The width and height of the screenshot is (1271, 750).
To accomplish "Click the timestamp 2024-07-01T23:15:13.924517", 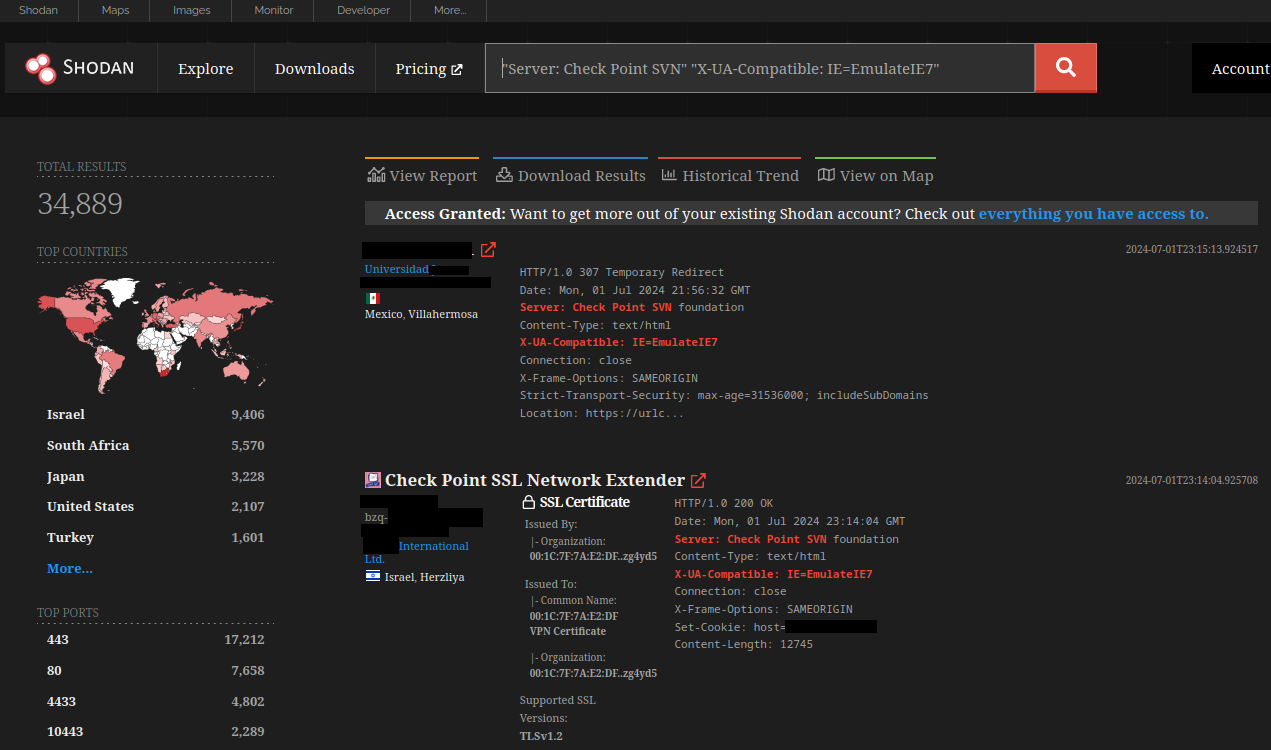I will tap(1192, 249).
